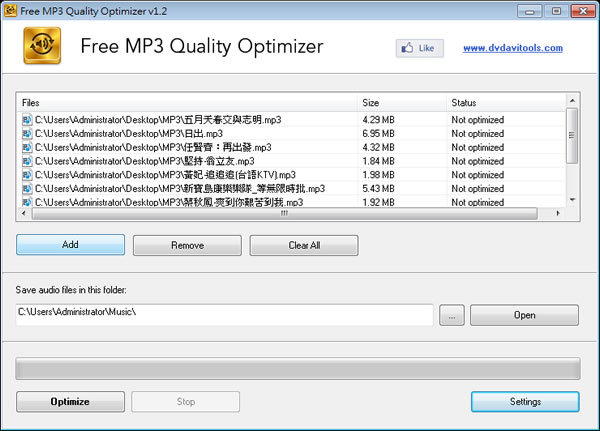The height and width of the screenshot is (431, 600).
Task: Click the horizontal scroll right arrow
Action: tap(558, 213)
